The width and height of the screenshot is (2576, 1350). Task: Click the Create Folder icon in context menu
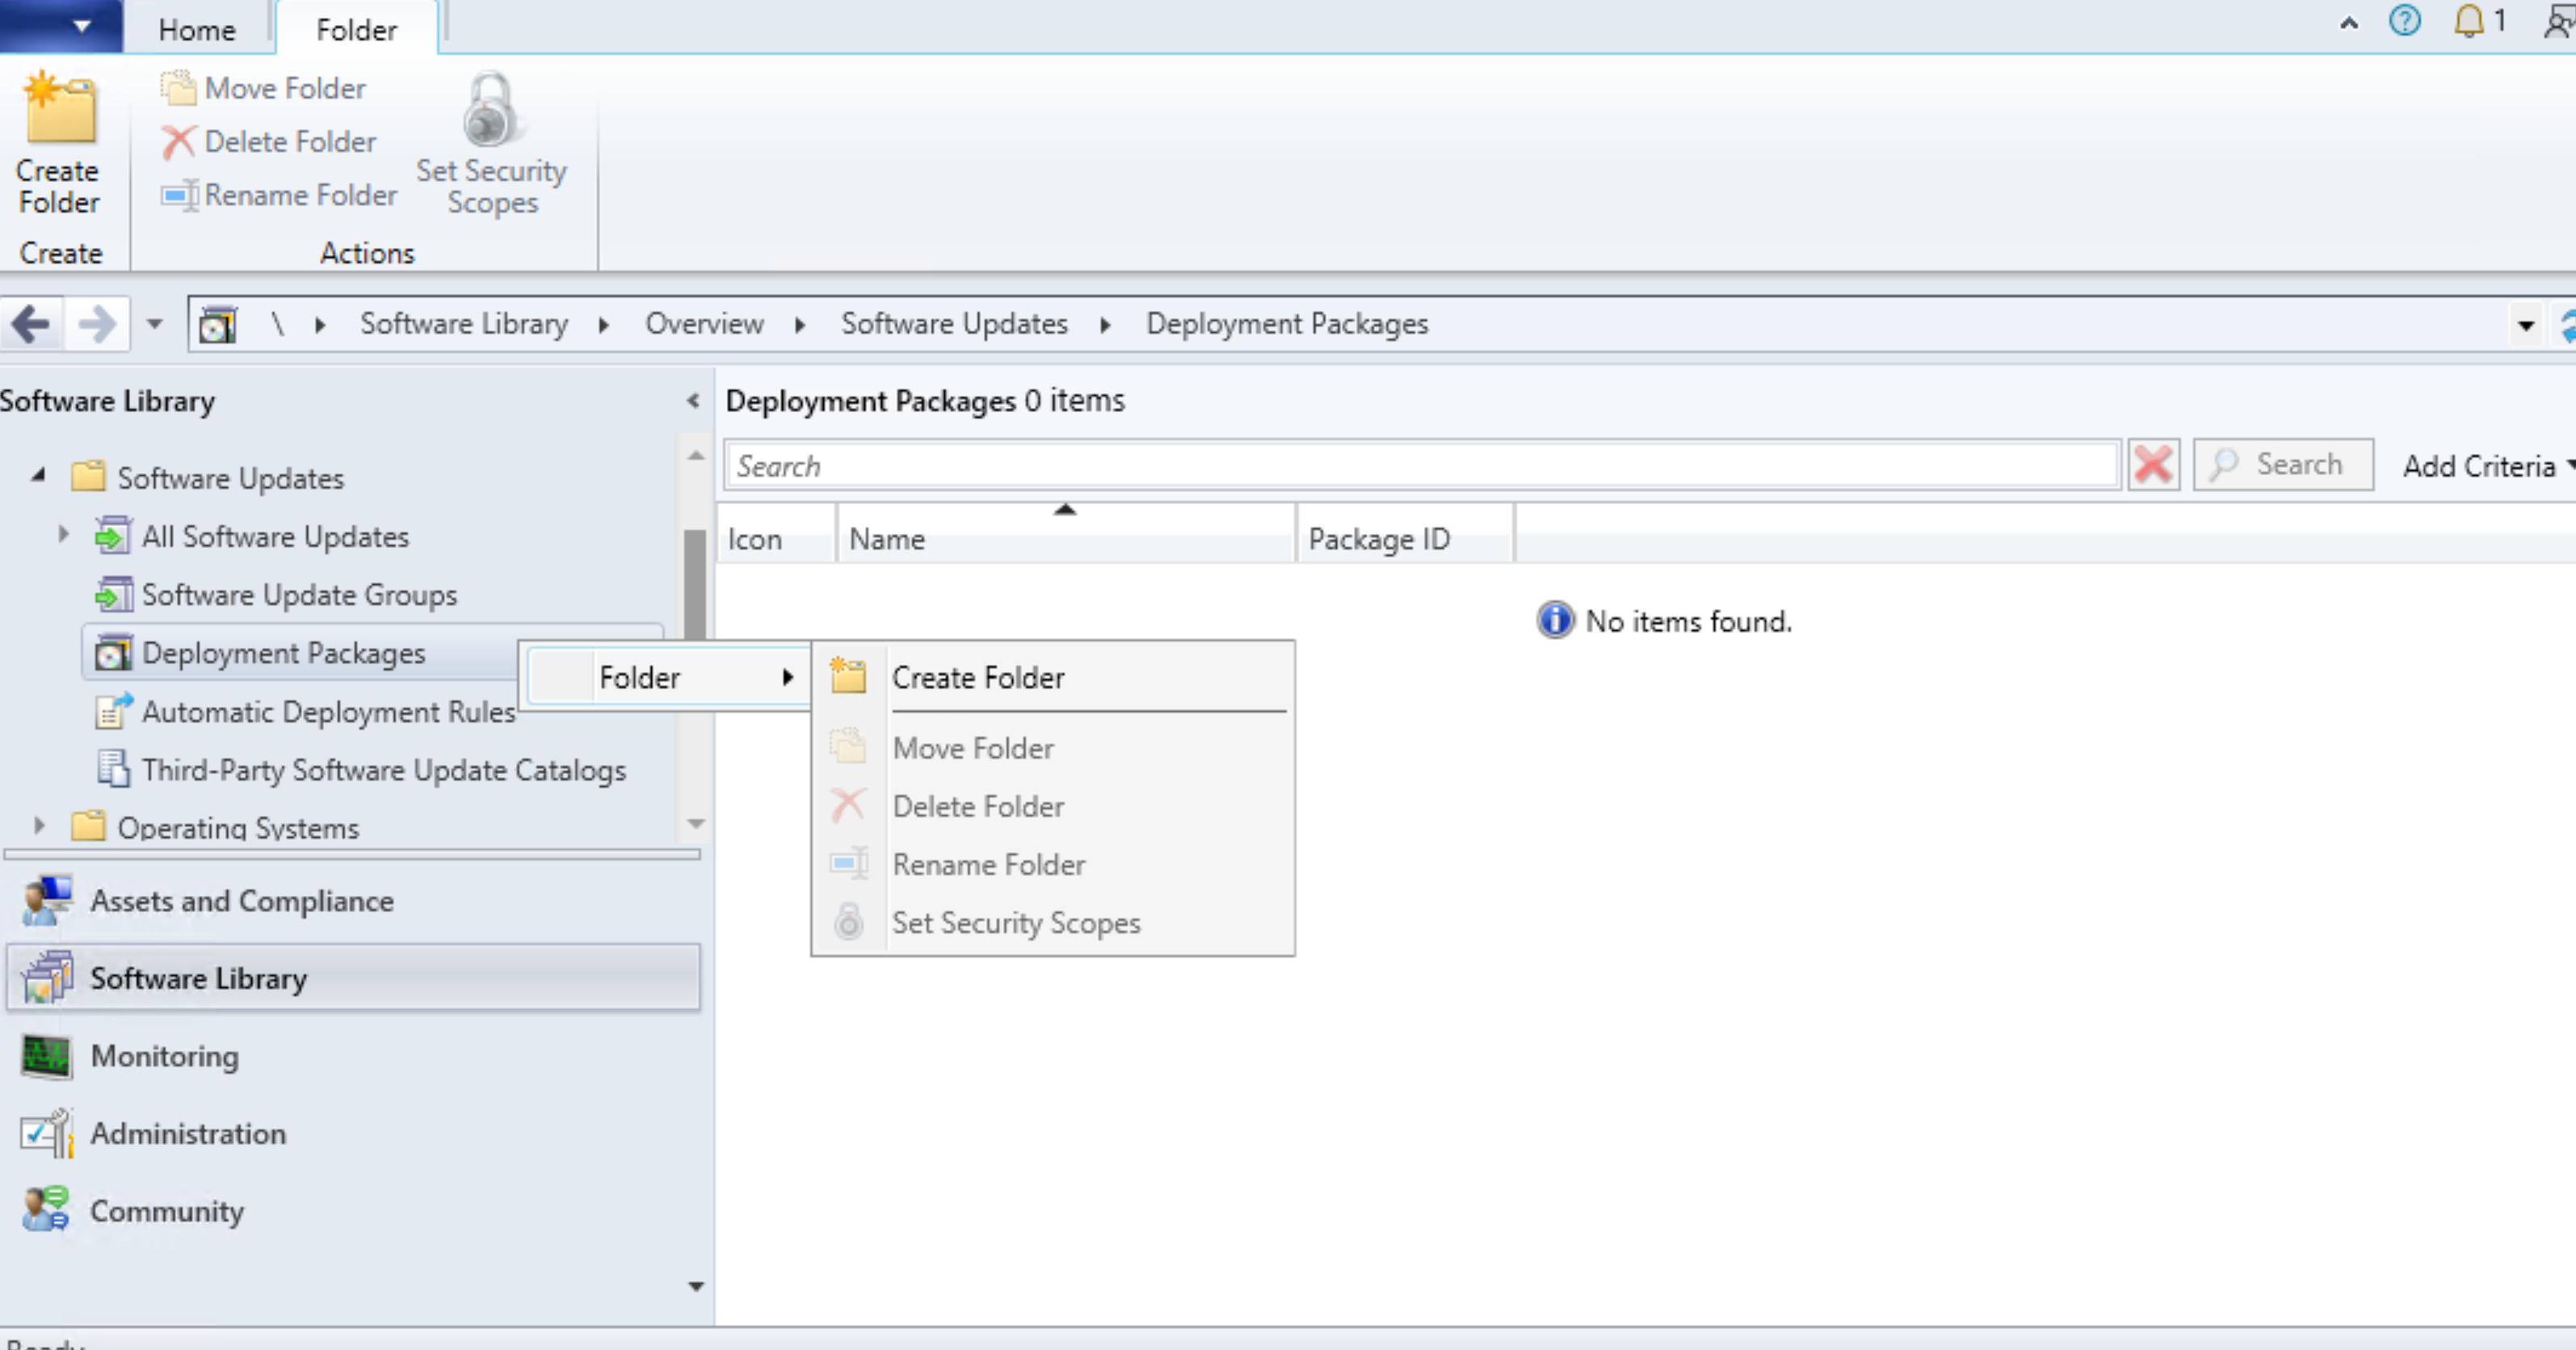[x=848, y=677]
